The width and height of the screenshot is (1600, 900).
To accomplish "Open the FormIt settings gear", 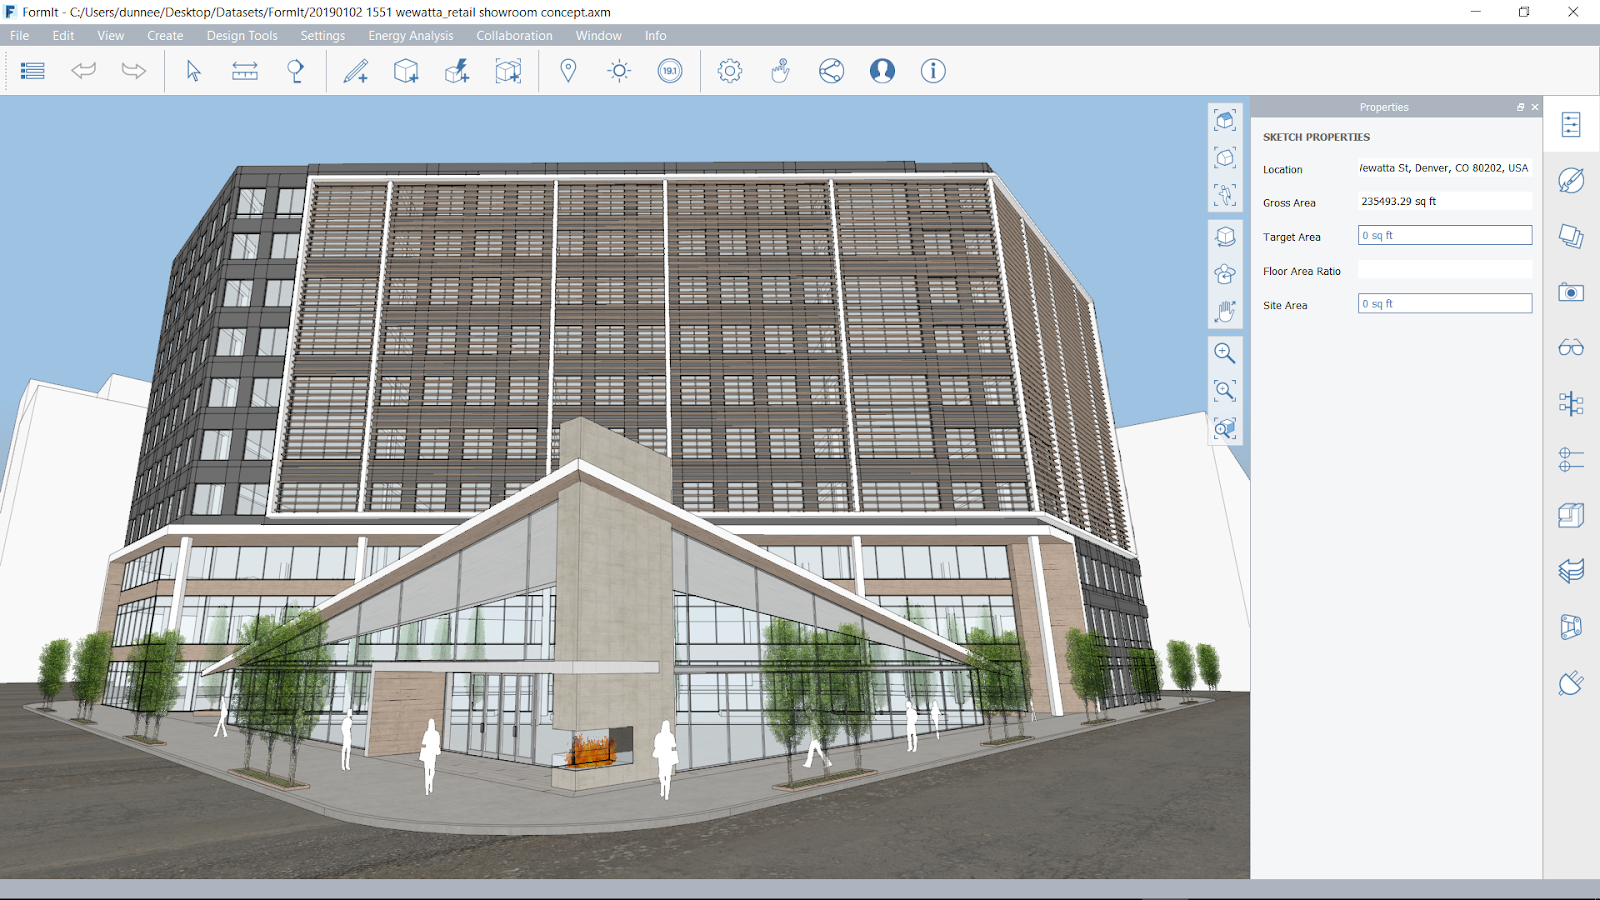I will click(730, 71).
